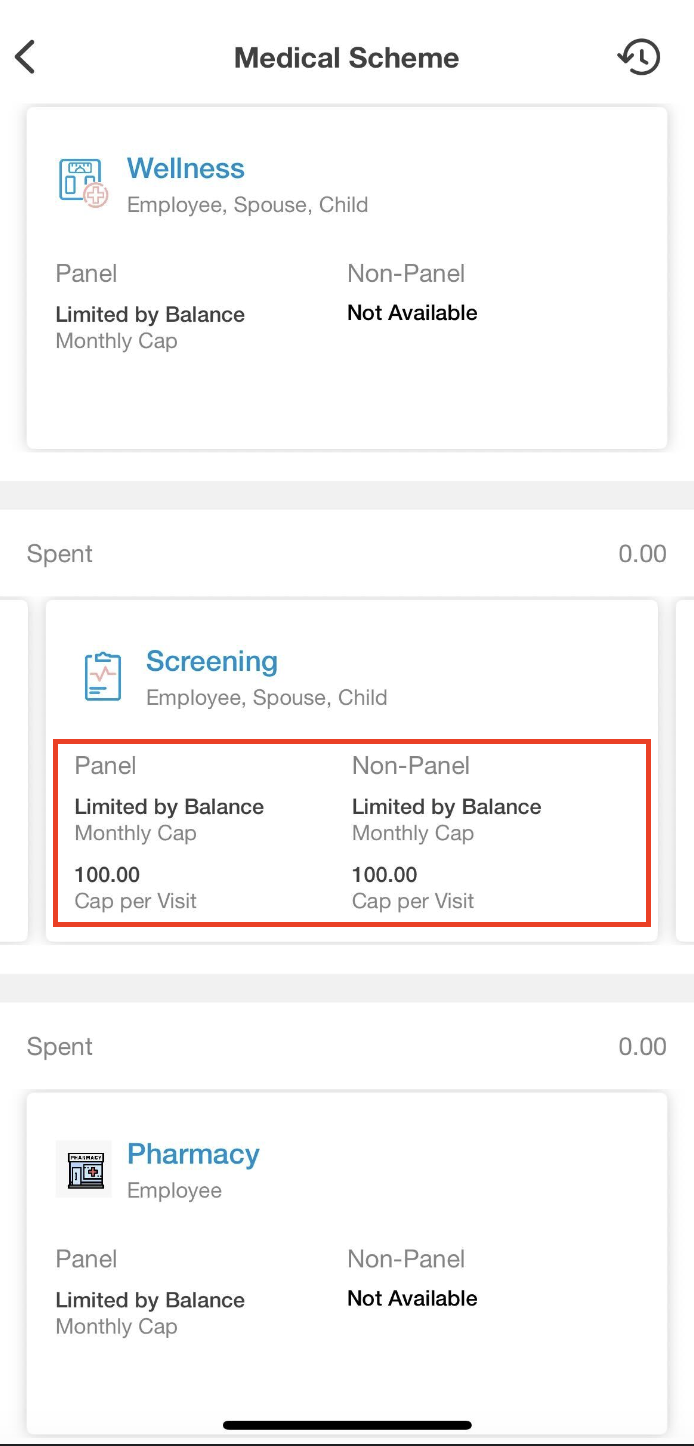
Task: Tap the back arrow icon
Action: (x=25, y=57)
